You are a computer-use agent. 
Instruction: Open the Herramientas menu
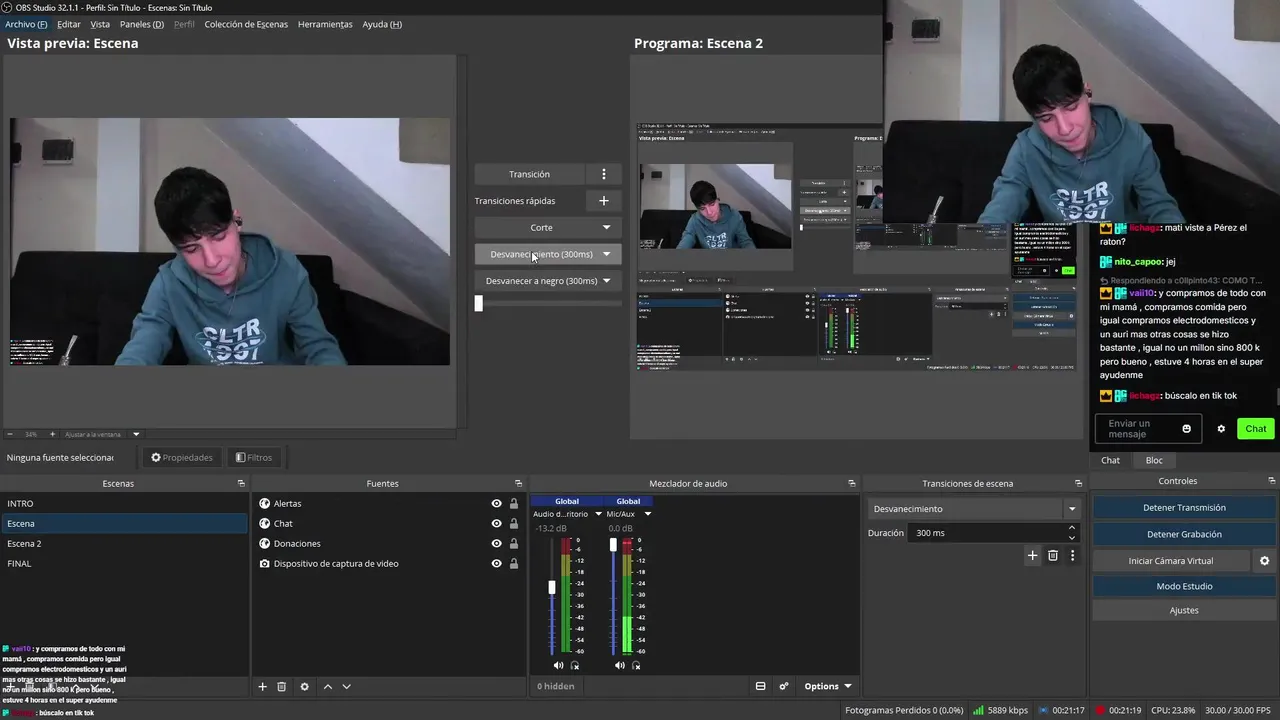[x=325, y=24]
